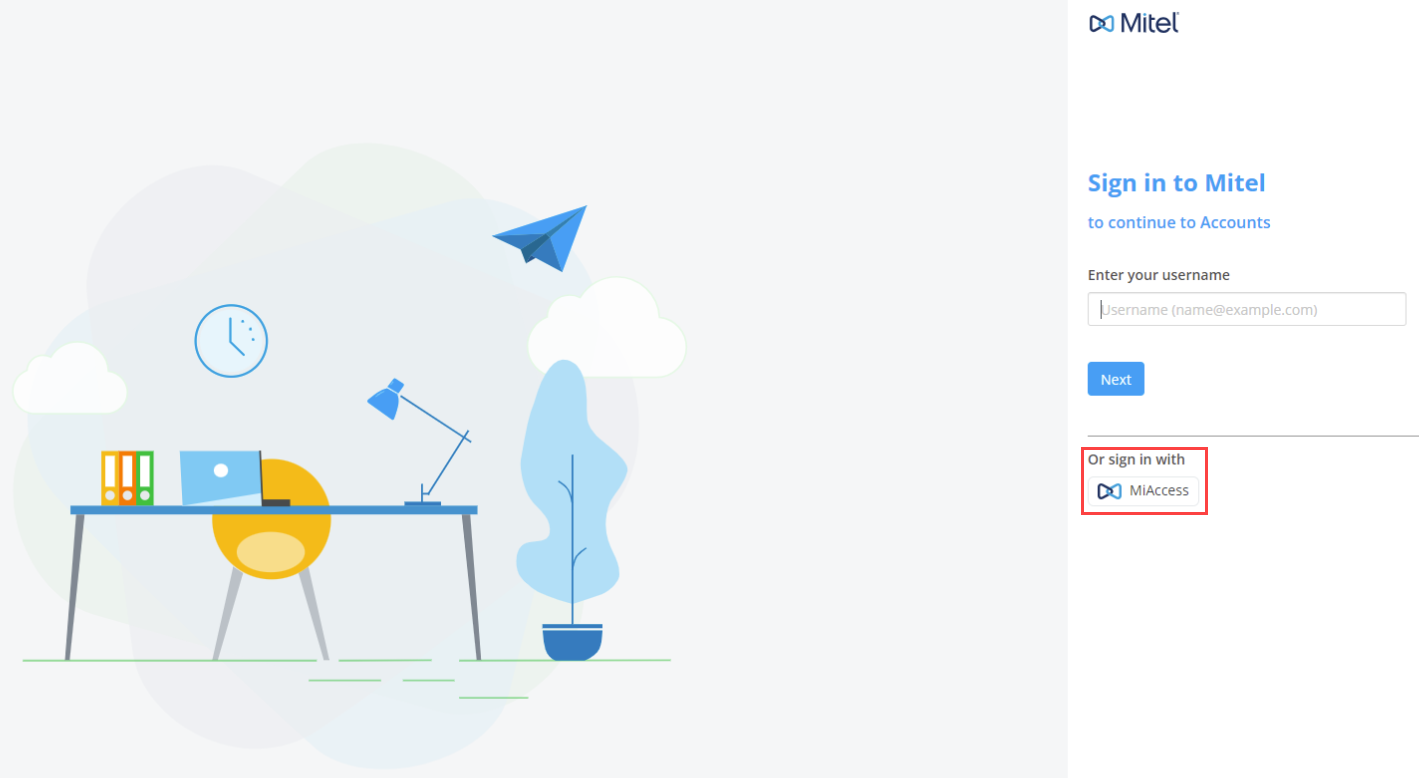
Task: Click the Next button
Action: (1116, 379)
